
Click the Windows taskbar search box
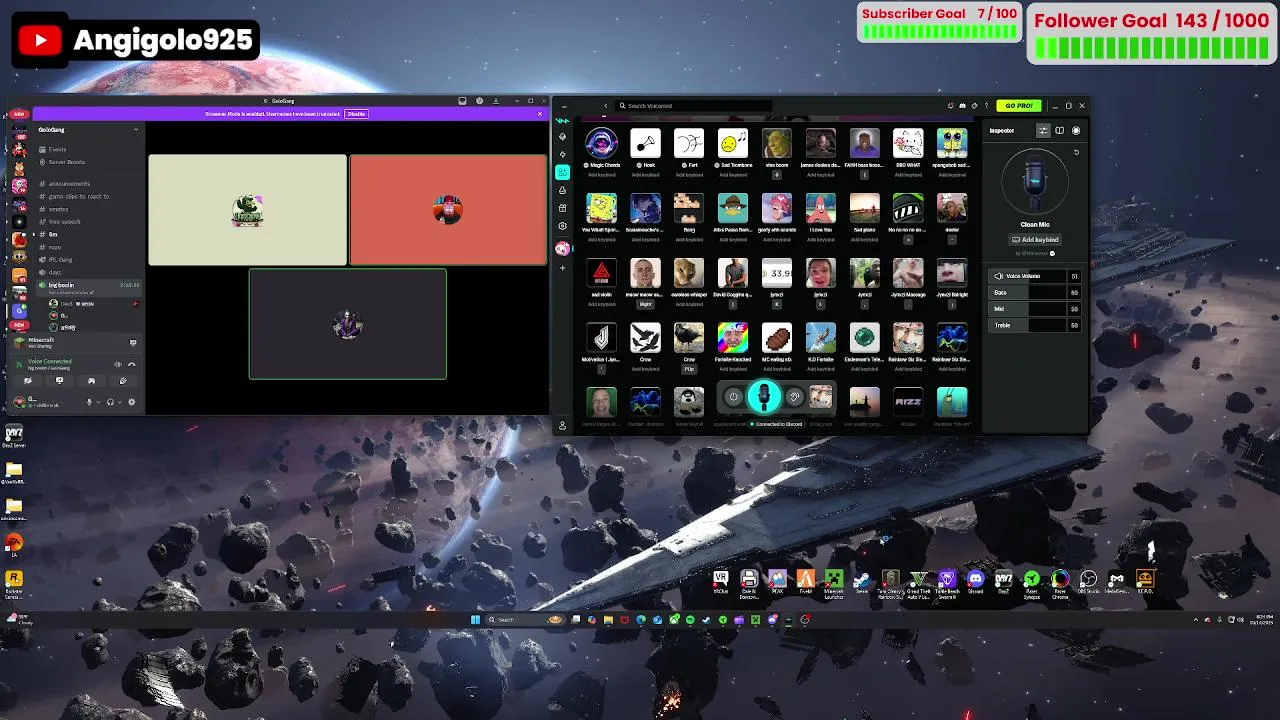526,620
